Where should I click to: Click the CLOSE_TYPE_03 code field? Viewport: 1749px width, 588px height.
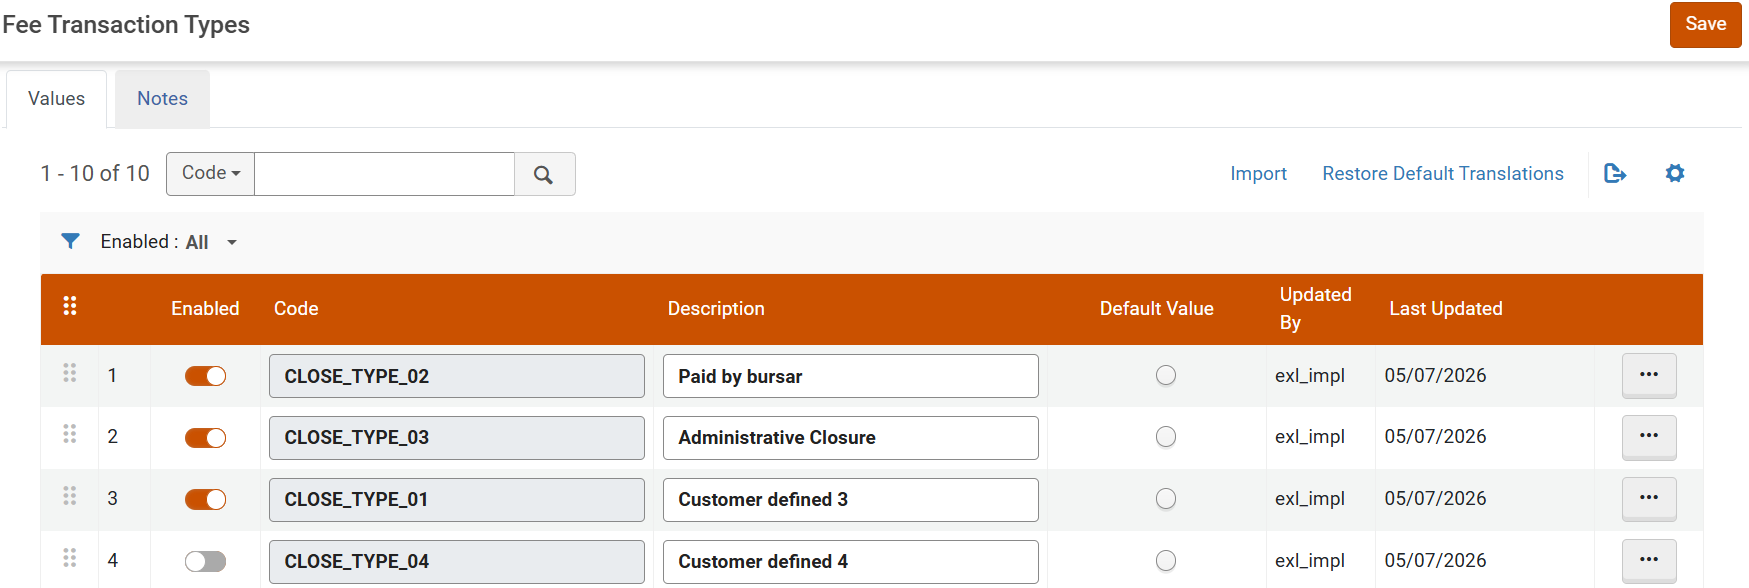click(457, 438)
